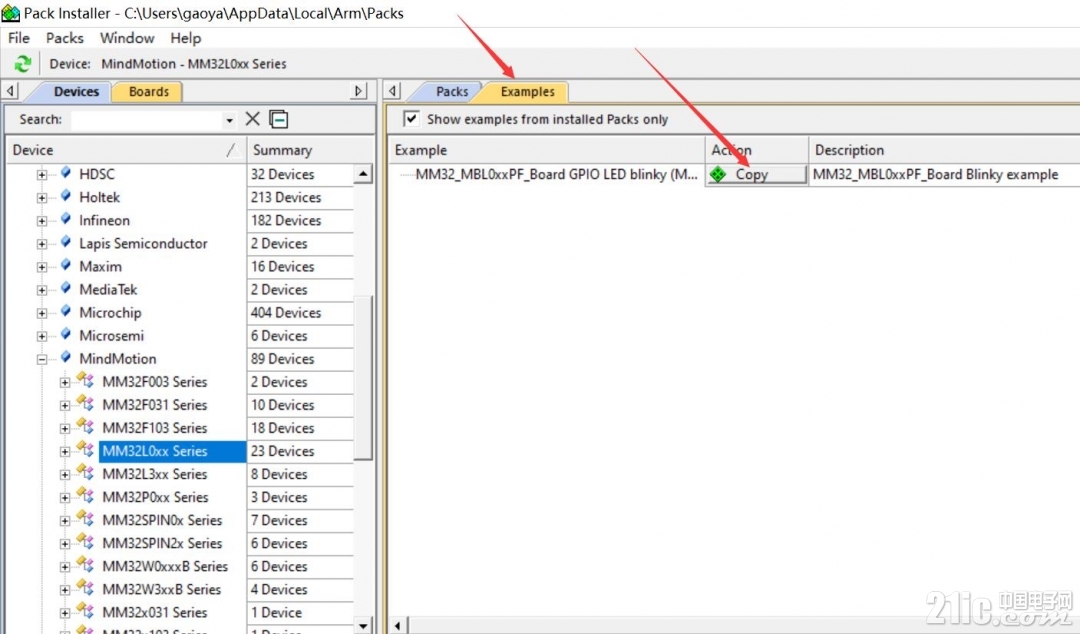Click the HDSC vendor diamond icon
This screenshot has height=634, width=1080.
[66, 172]
